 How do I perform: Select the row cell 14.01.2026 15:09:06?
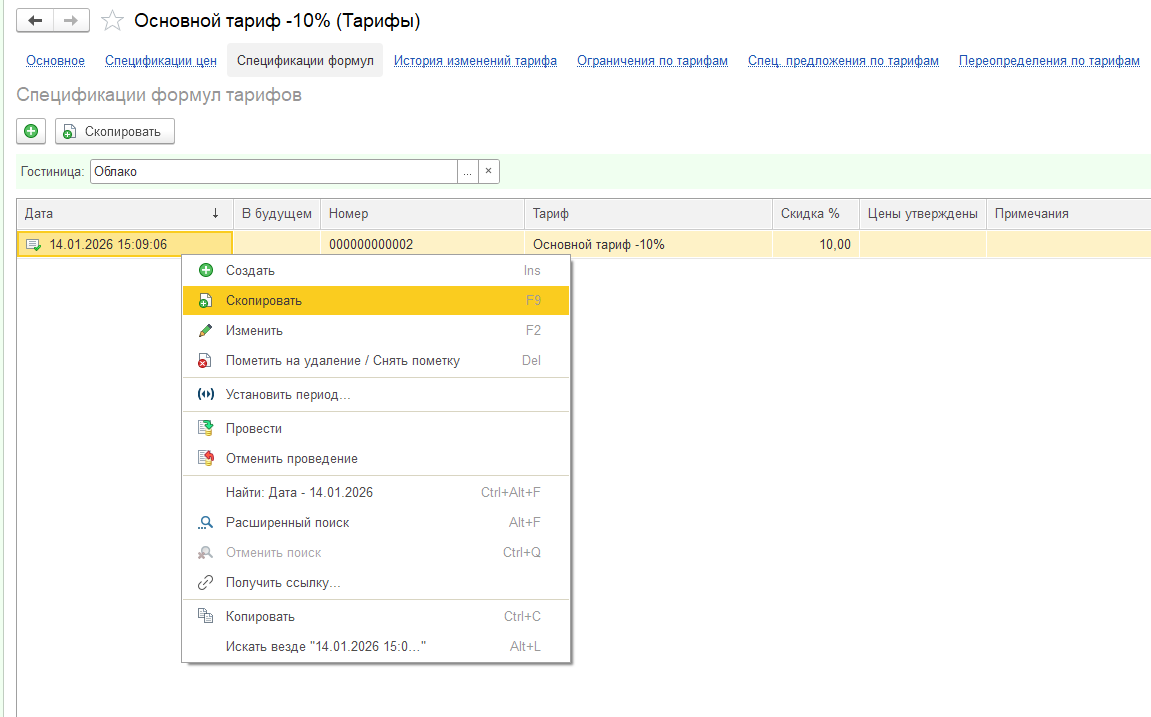124,244
